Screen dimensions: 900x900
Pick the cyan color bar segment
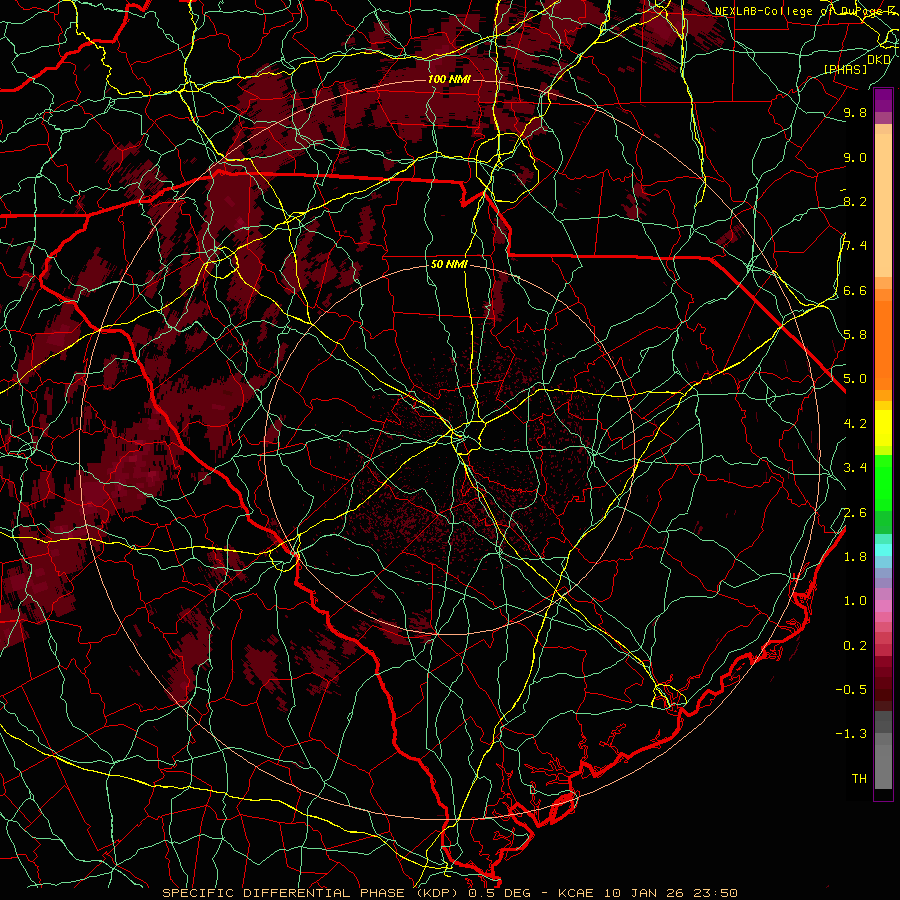(883, 550)
